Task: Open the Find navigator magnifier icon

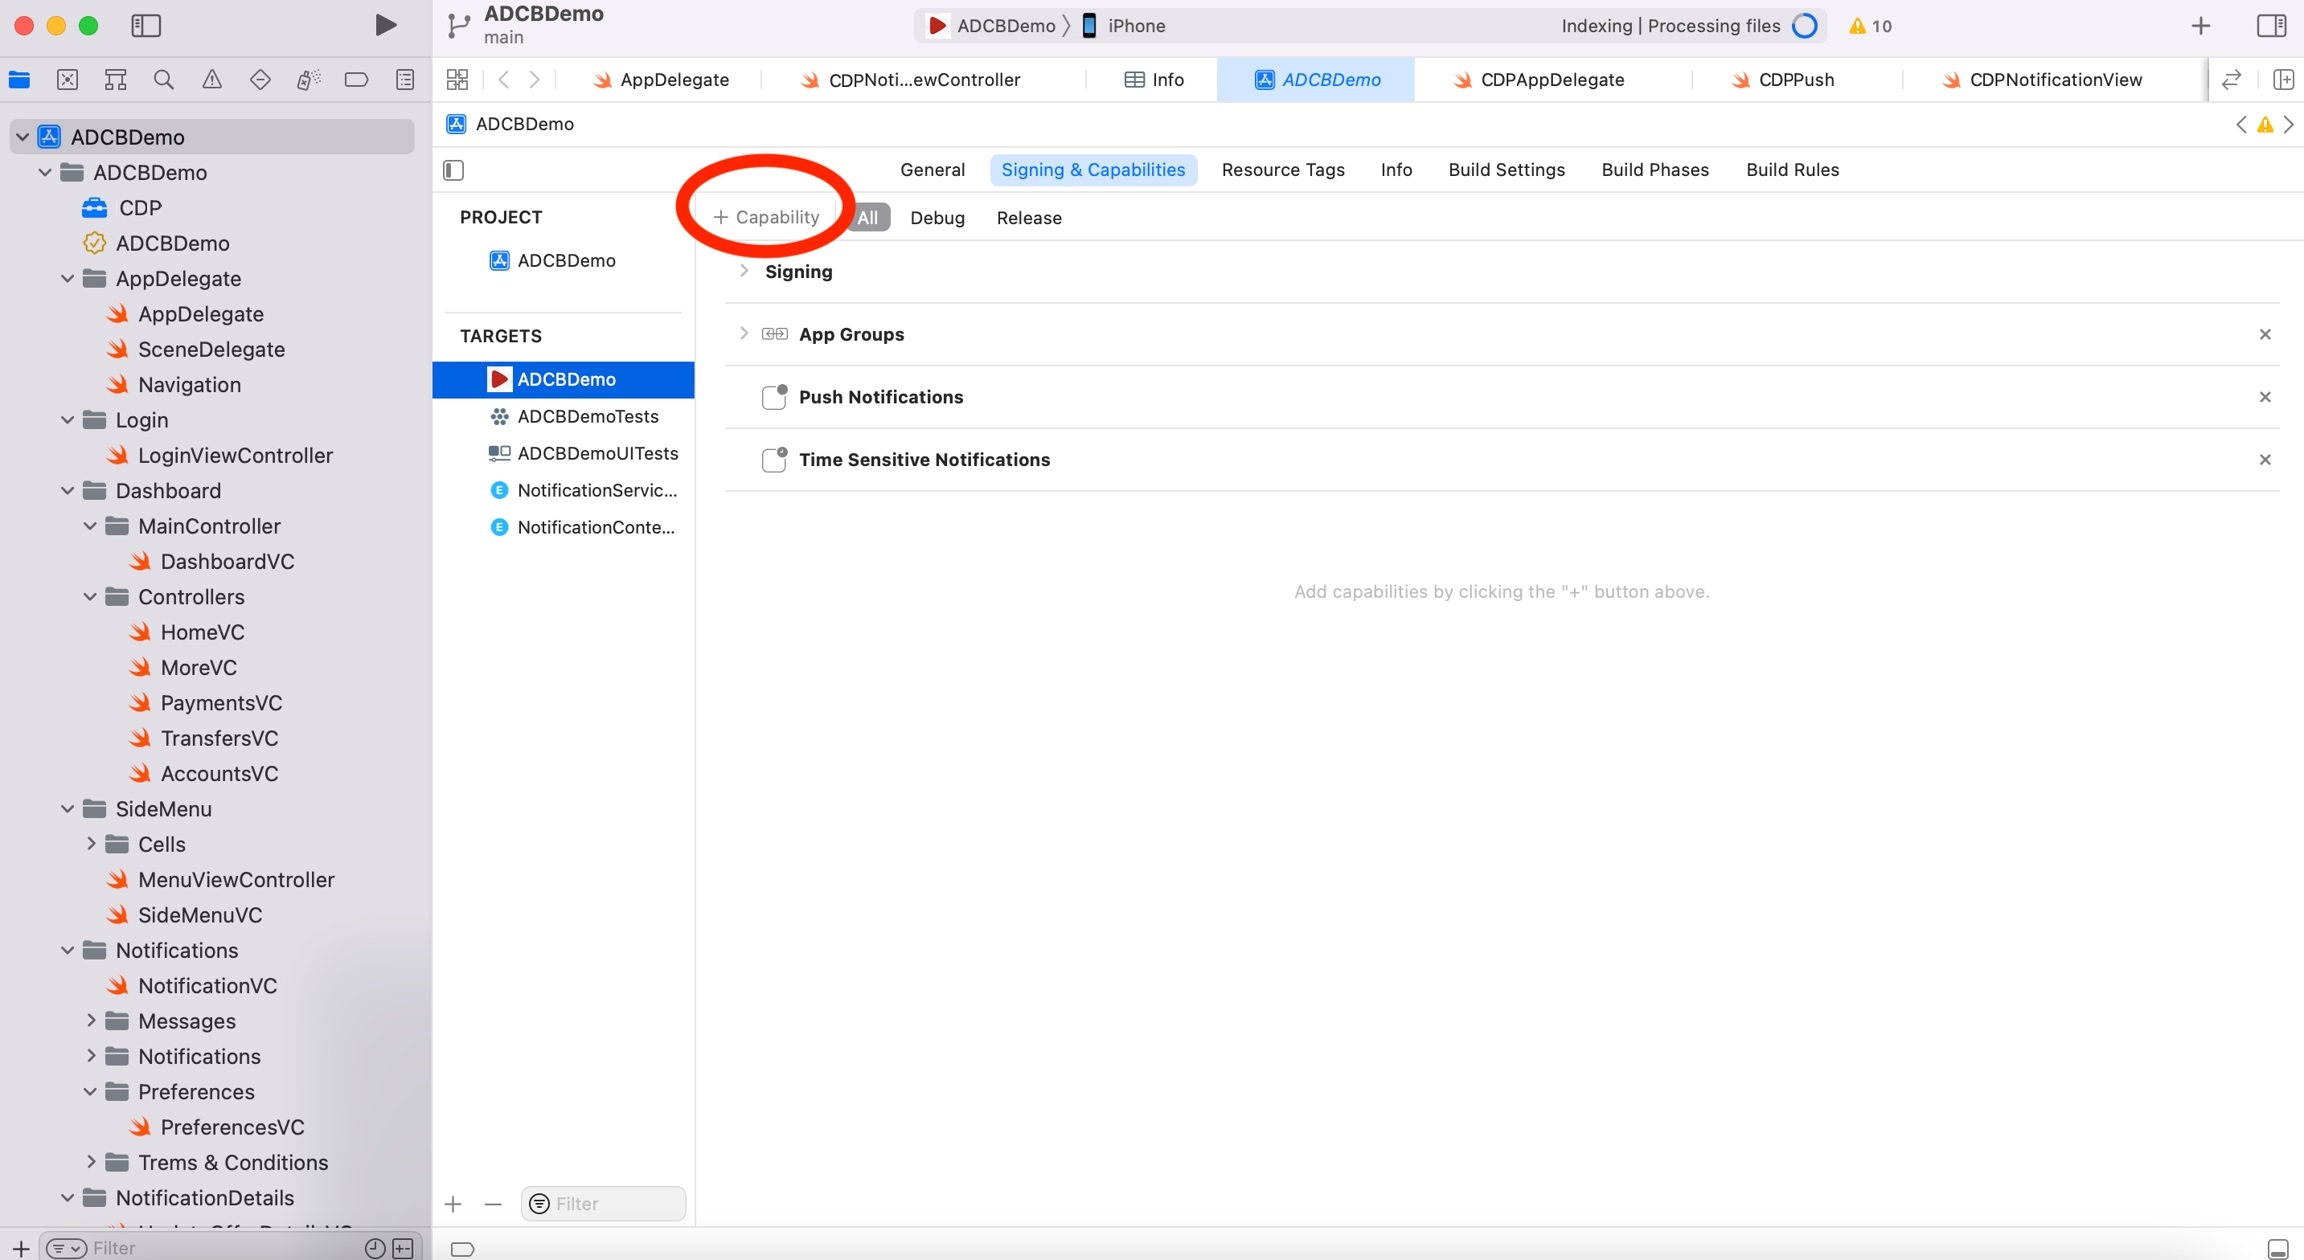Action: (x=163, y=80)
